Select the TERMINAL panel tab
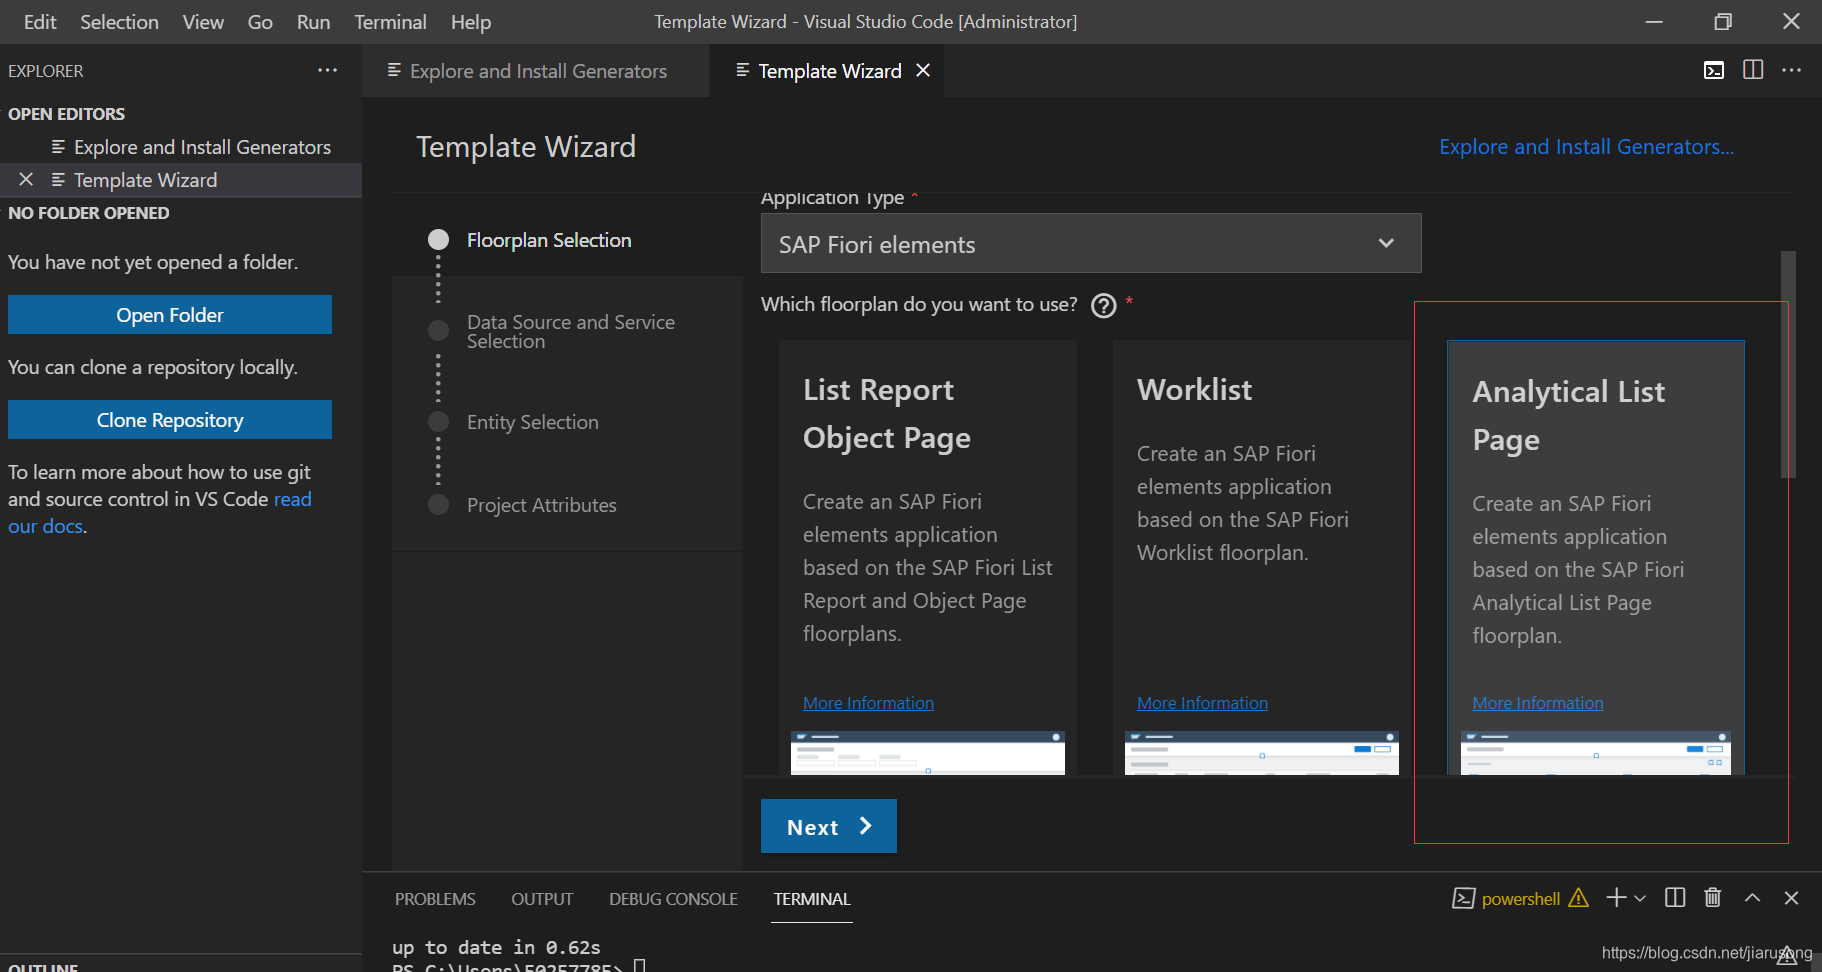Image resolution: width=1822 pixels, height=972 pixels. tap(811, 898)
